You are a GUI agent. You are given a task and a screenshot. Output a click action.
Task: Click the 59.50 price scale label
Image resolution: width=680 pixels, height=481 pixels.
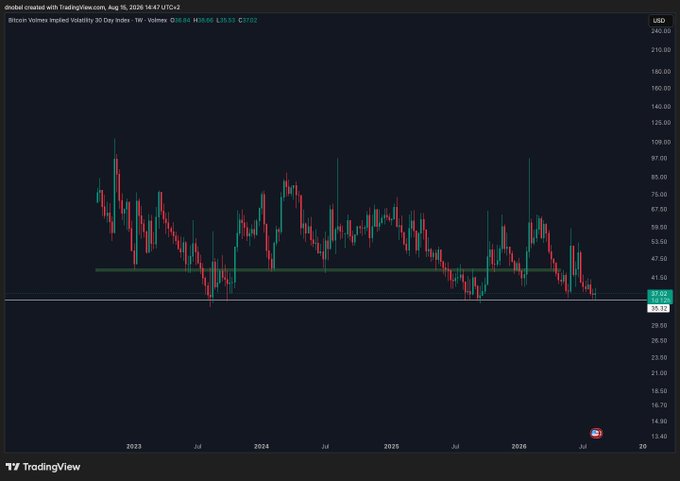coord(660,227)
